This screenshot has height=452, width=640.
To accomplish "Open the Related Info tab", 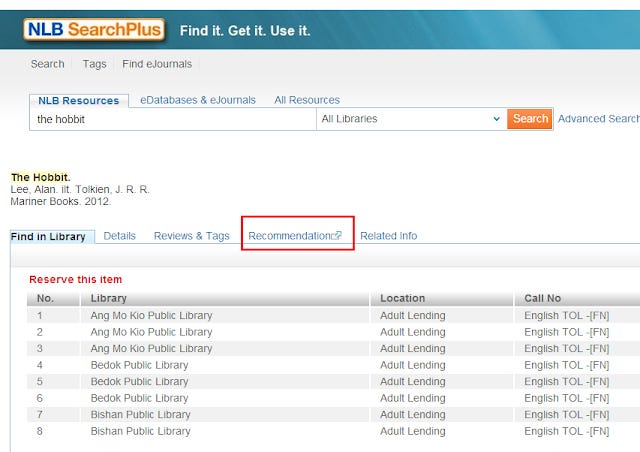I will (x=389, y=236).
